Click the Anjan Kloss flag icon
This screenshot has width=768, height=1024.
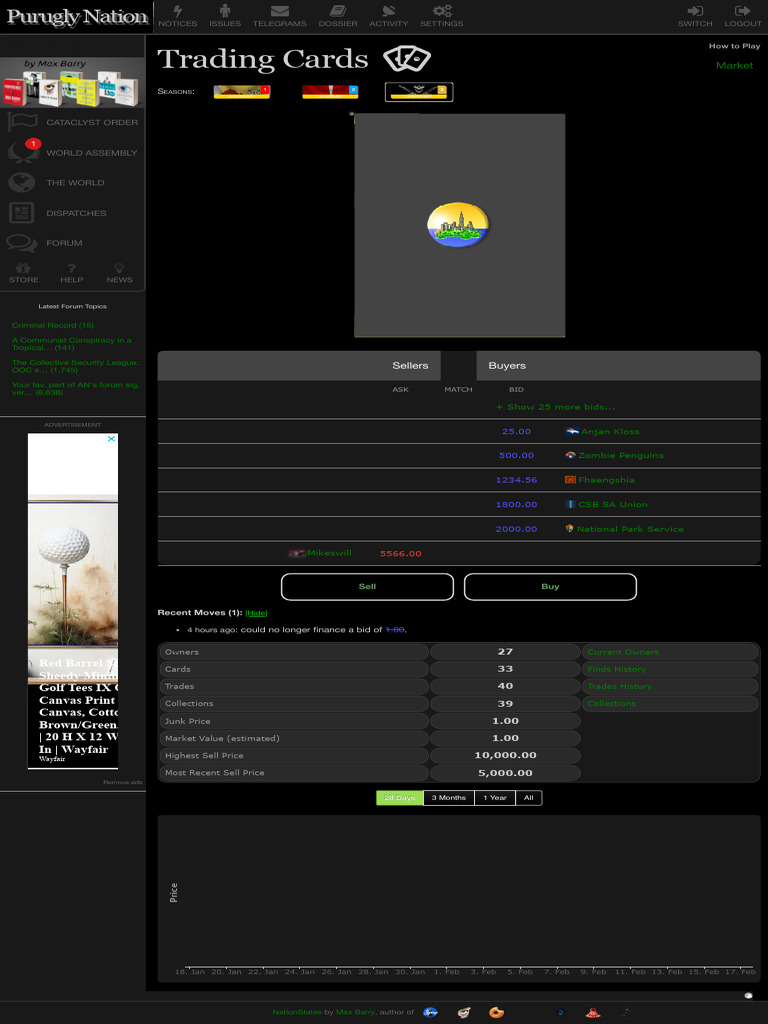(571, 432)
